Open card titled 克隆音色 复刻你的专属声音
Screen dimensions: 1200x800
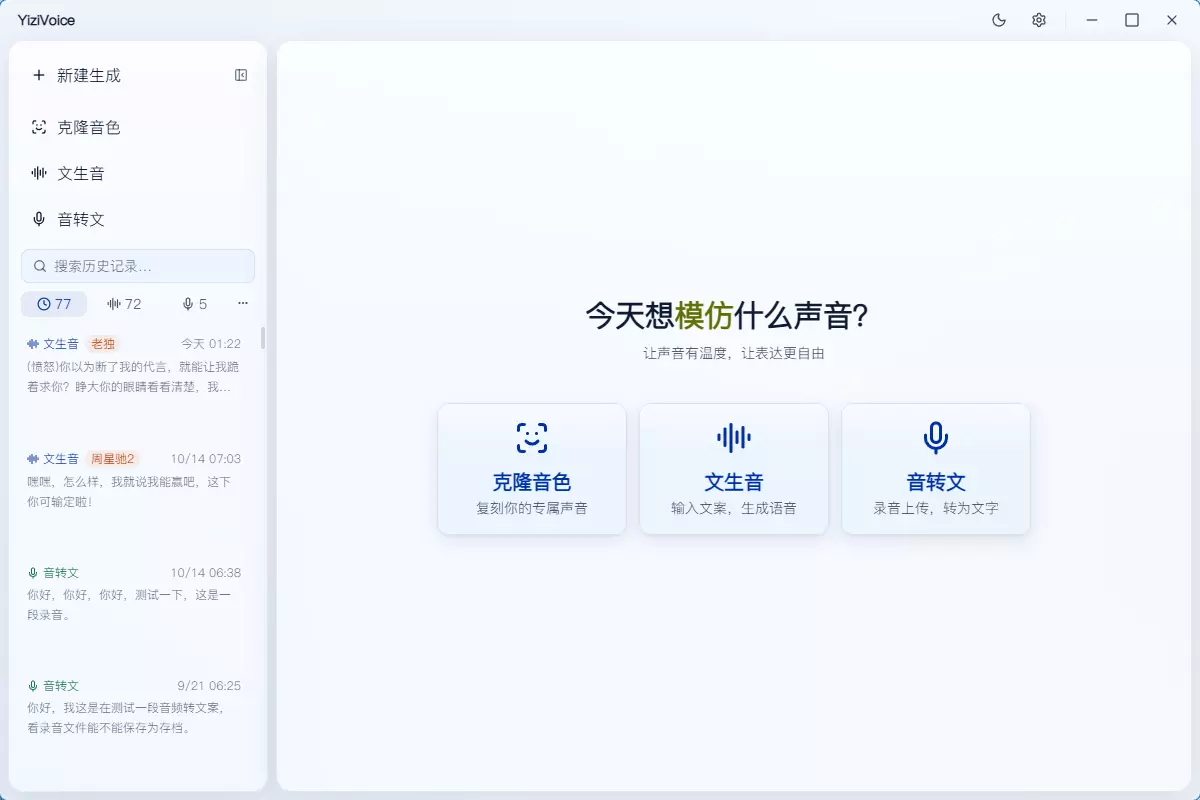532,469
